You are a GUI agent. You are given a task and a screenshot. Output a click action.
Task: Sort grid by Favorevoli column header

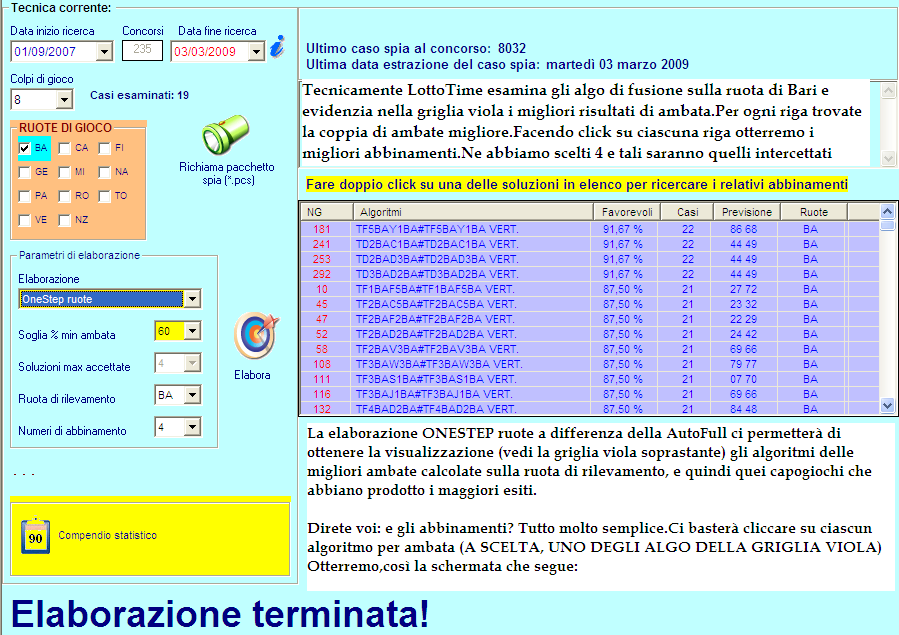coord(627,213)
